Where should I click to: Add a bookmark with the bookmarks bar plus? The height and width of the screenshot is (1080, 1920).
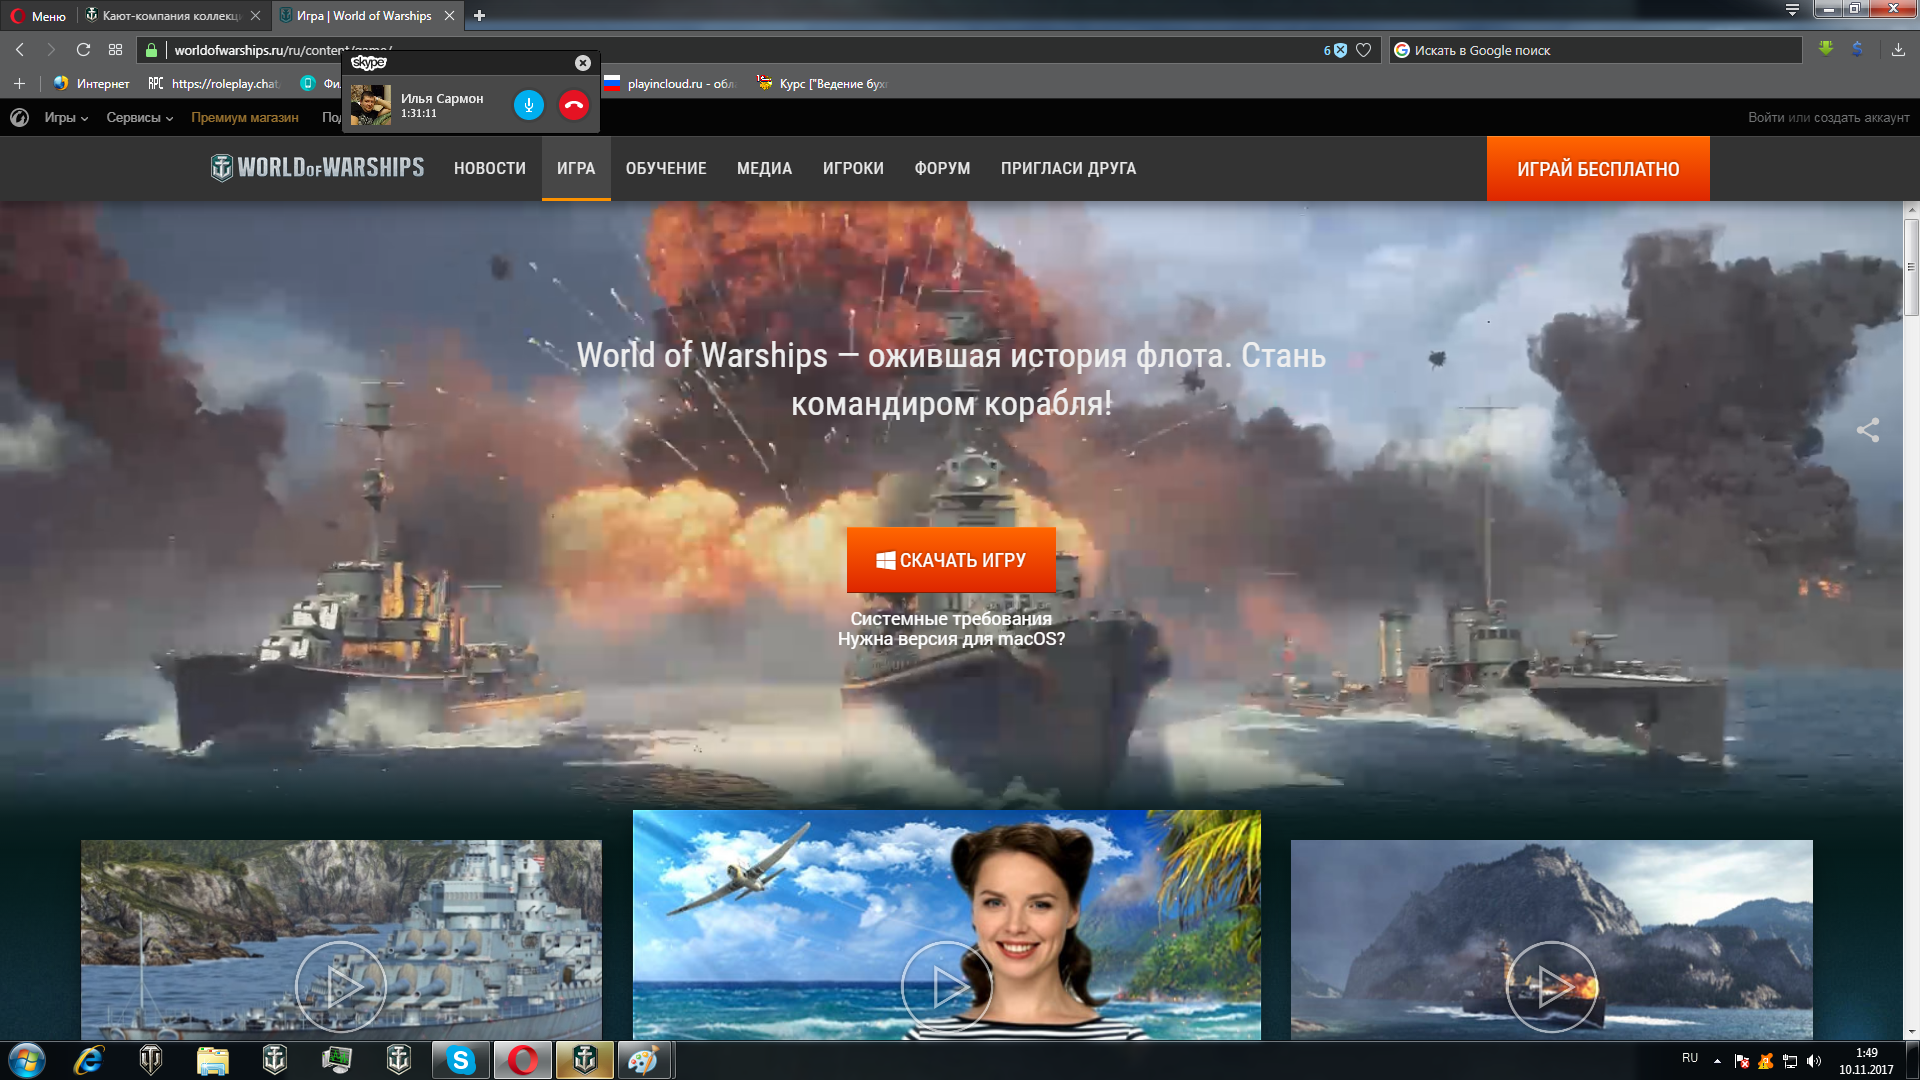tap(19, 84)
